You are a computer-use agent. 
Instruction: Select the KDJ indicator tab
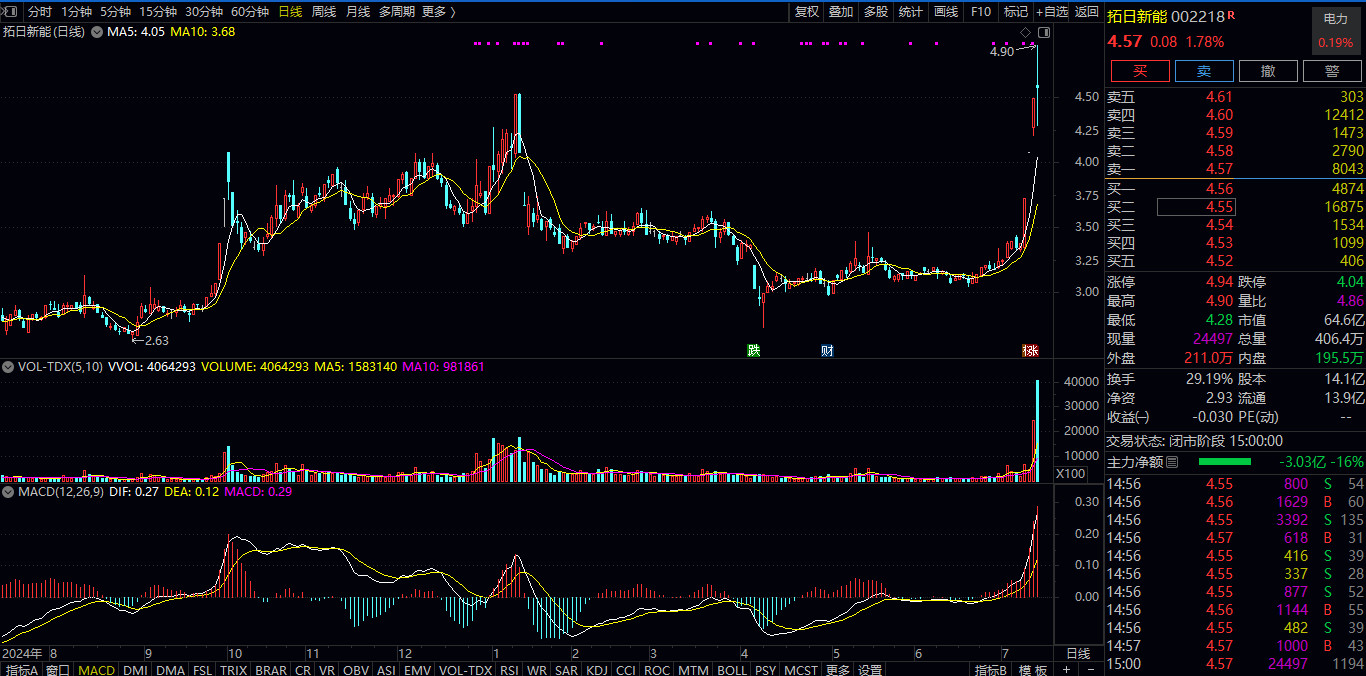[597, 669]
